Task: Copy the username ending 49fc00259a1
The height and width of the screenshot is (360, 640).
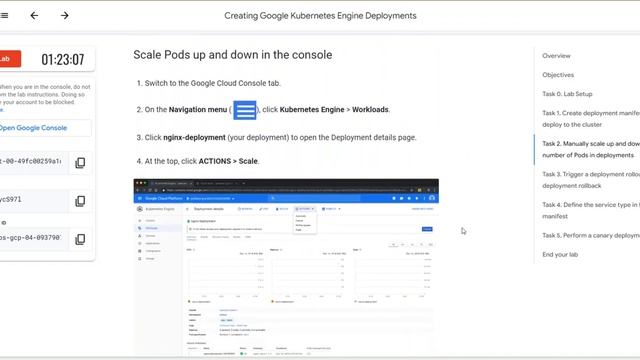Action: pos(80,163)
